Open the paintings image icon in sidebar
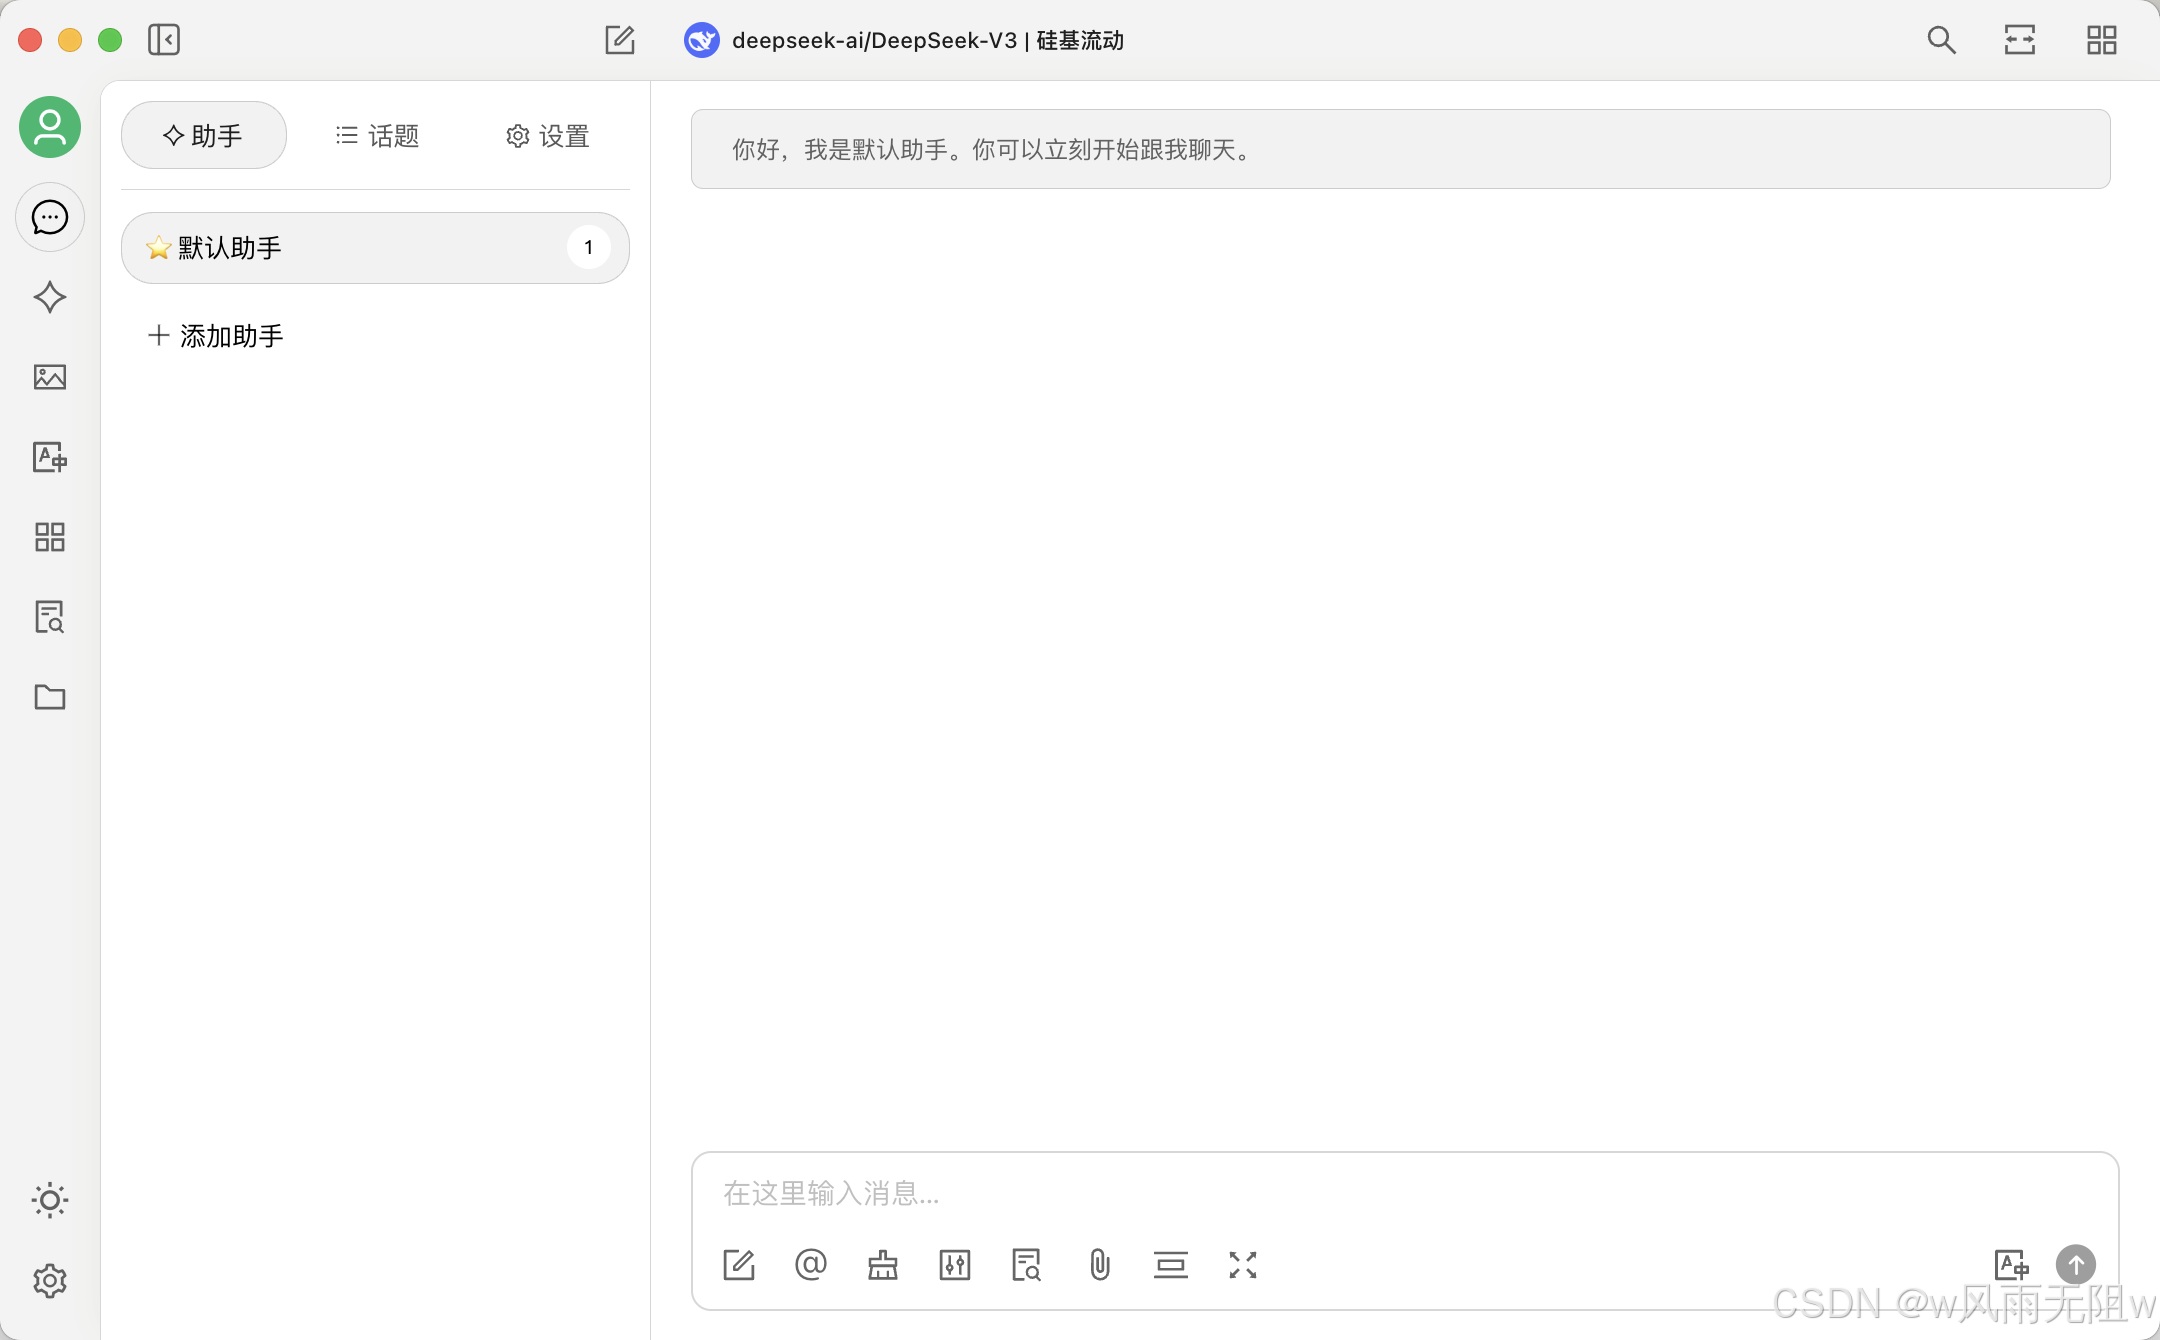The width and height of the screenshot is (2160, 1340). coord(49,377)
